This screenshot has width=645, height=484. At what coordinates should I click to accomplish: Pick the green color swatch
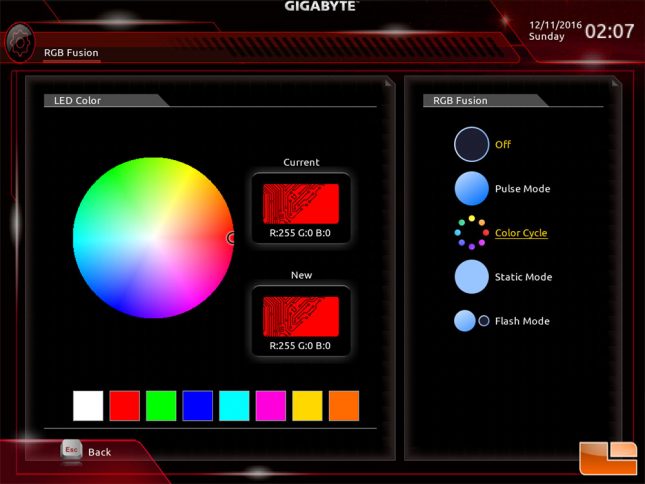(x=161, y=406)
